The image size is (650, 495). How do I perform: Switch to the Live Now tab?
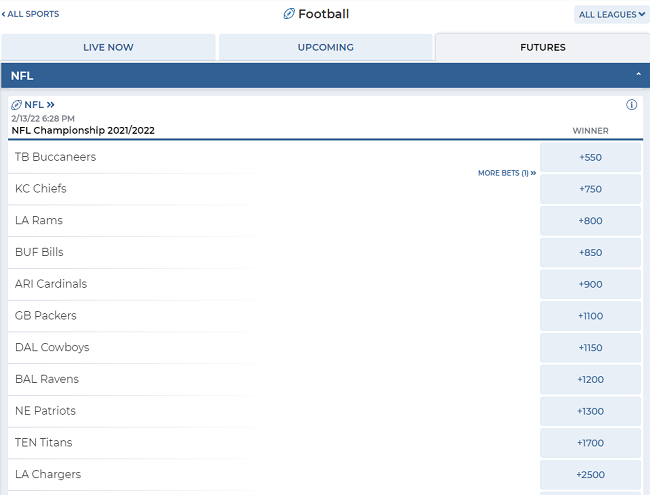pyautogui.click(x=108, y=47)
